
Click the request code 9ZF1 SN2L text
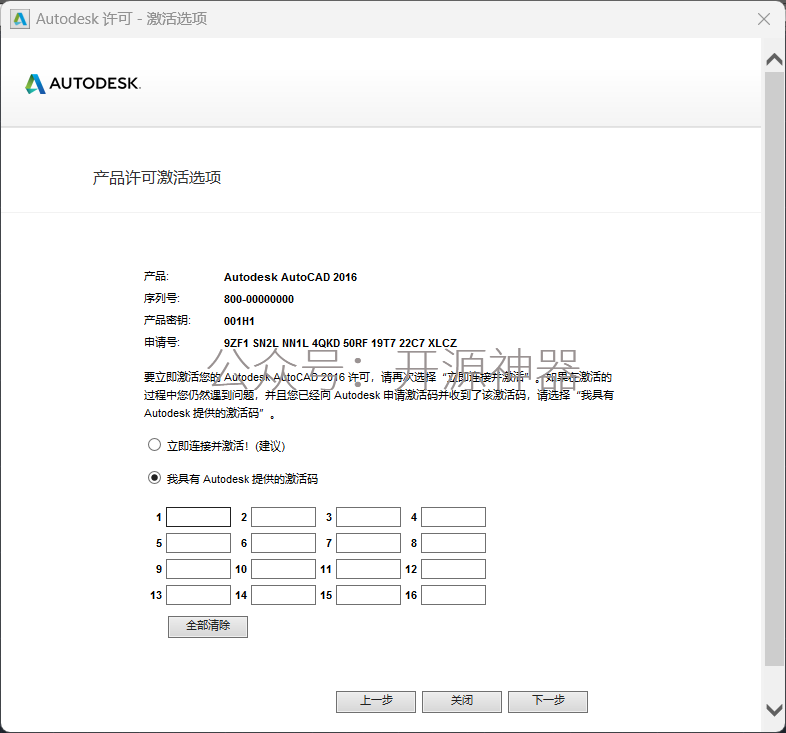340,343
